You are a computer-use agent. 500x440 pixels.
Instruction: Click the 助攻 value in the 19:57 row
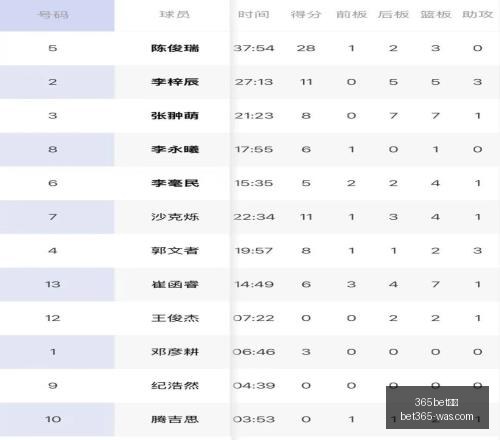point(478,251)
